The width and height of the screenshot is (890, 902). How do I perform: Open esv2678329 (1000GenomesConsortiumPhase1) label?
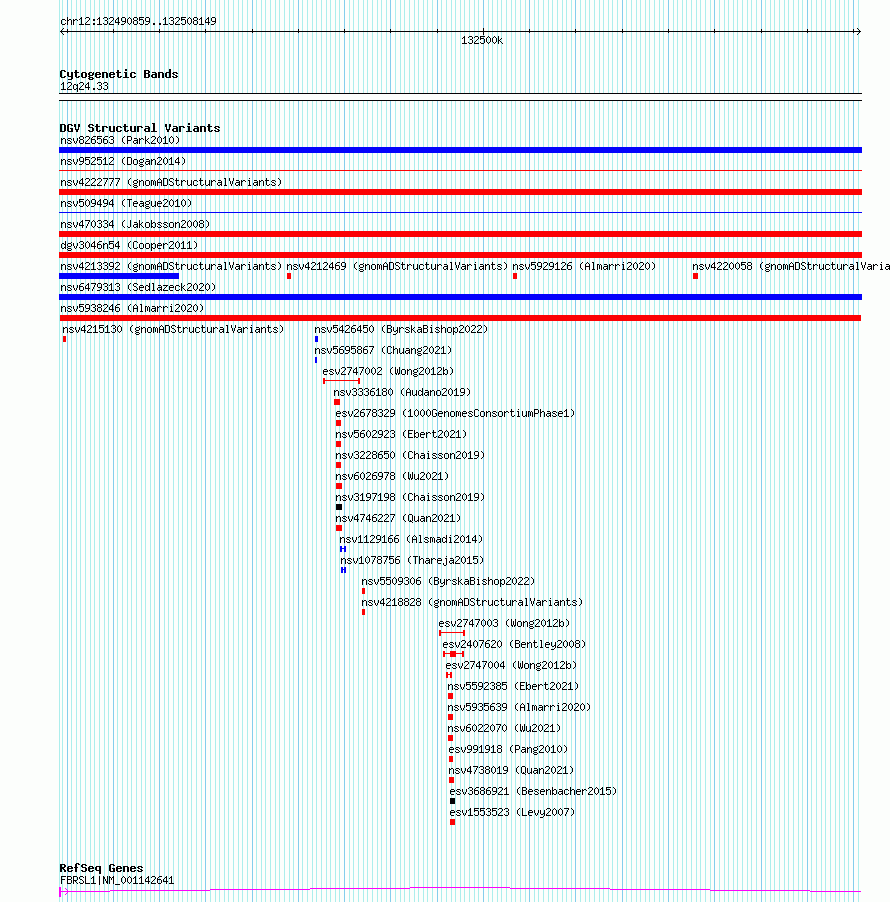point(455,413)
